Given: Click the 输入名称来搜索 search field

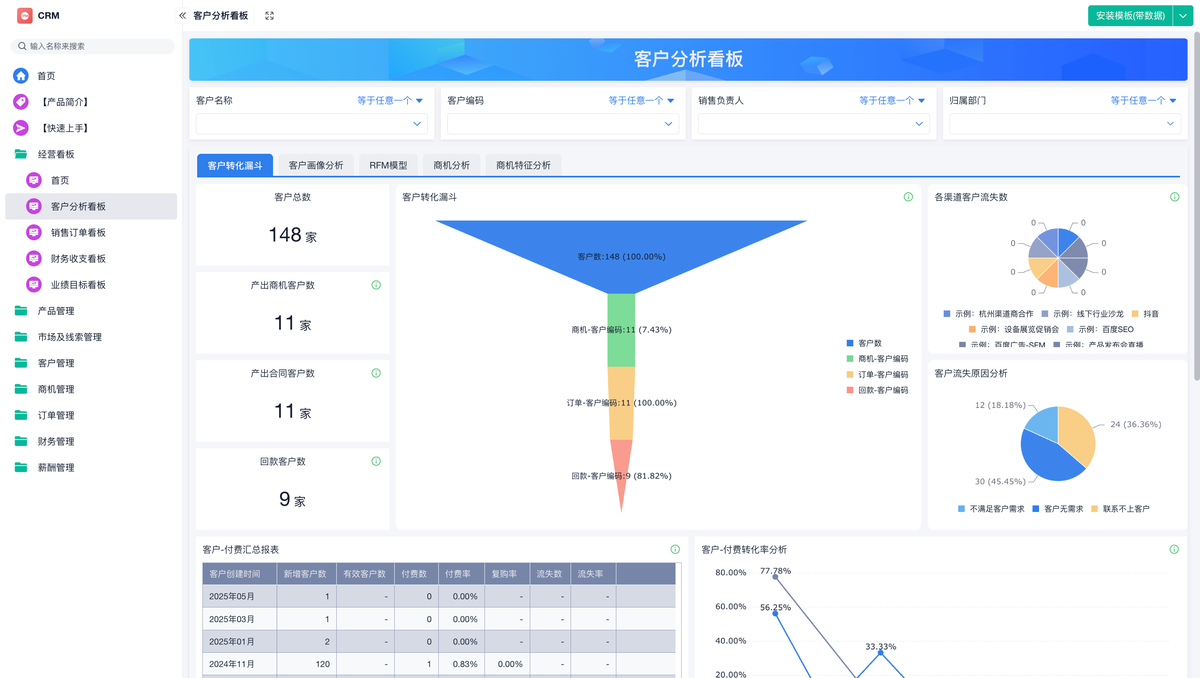Looking at the screenshot, I should click(x=92, y=46).
